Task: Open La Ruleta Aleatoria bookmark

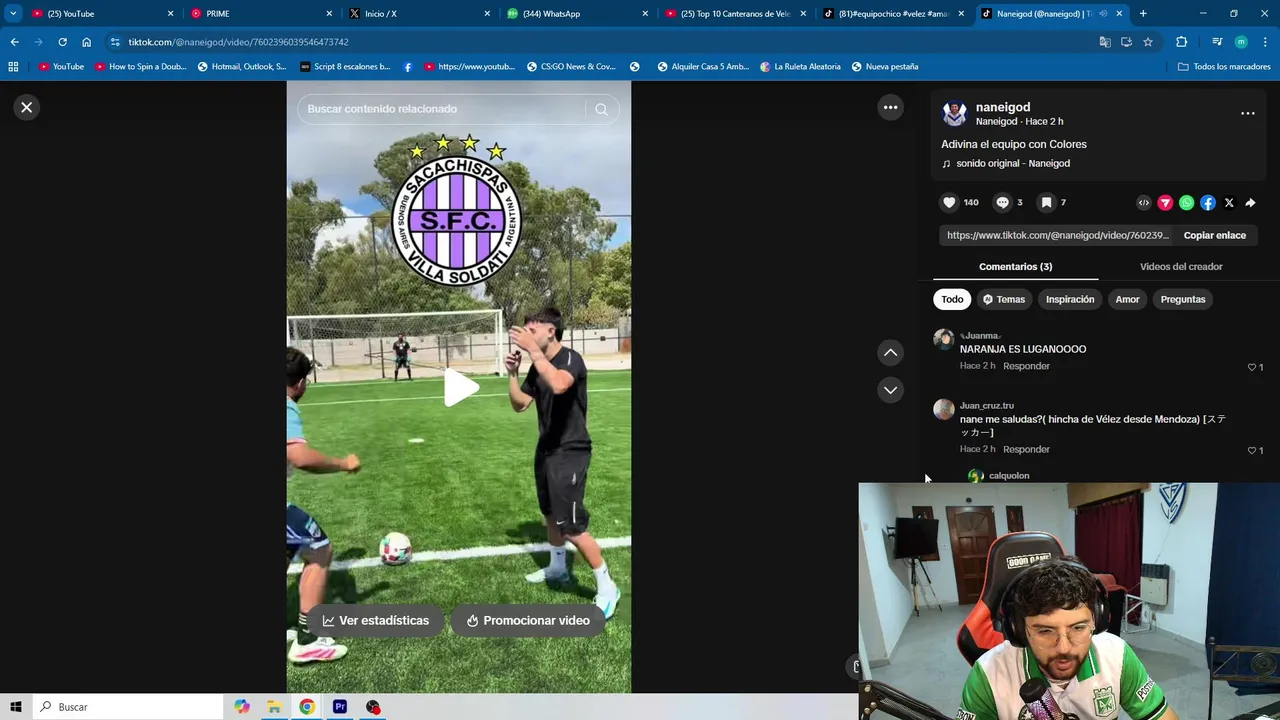Action: coord(800,67)
